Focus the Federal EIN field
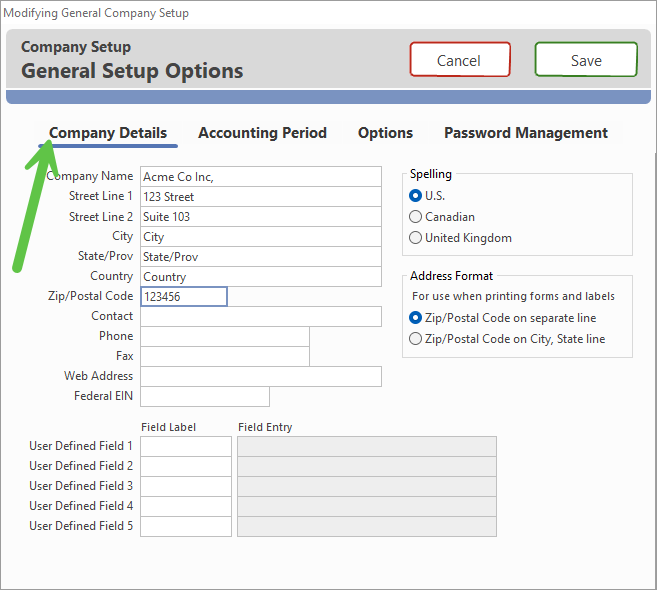The width and height of the screenshot is (657, 590). tap(205, 396)
